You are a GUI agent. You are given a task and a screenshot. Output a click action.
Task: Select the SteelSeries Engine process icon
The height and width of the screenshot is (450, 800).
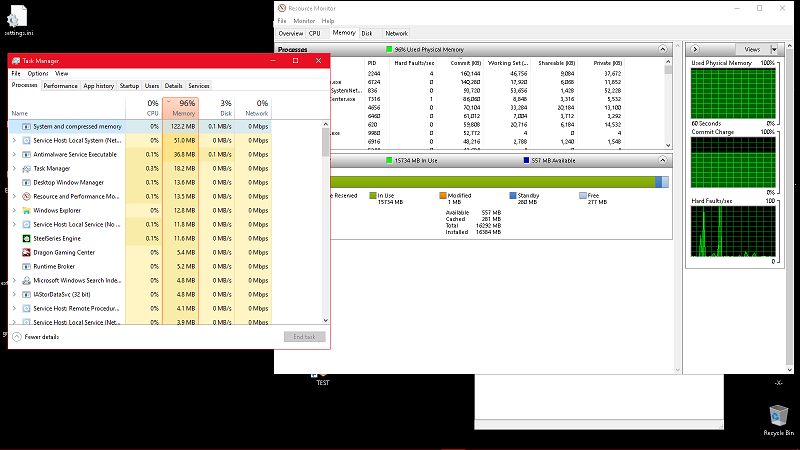pyautogui.click(x=25, y=238)
